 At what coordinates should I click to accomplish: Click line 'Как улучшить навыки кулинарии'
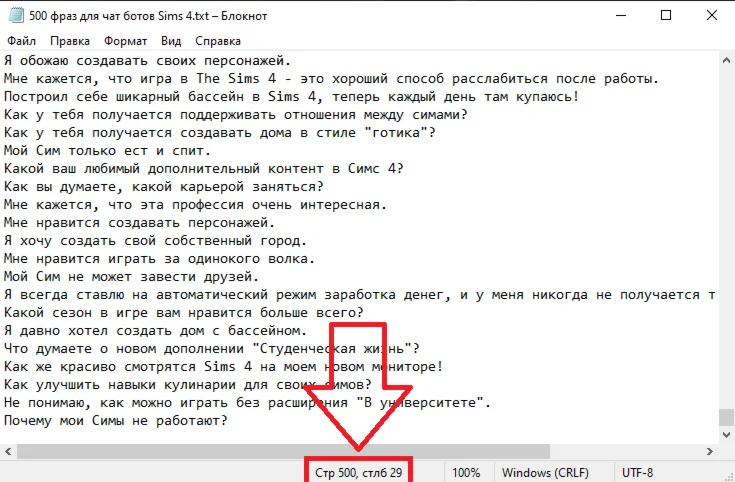coord(188,384)
